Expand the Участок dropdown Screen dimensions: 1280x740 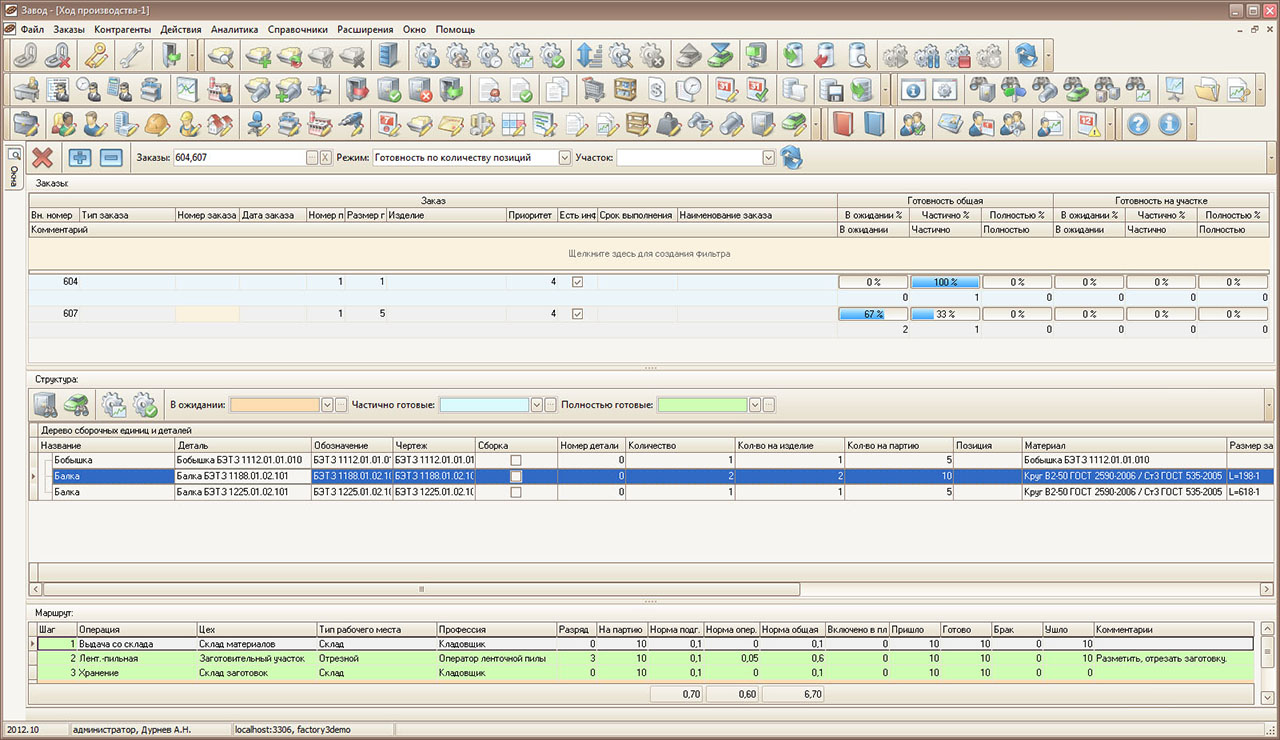[768, 158]
